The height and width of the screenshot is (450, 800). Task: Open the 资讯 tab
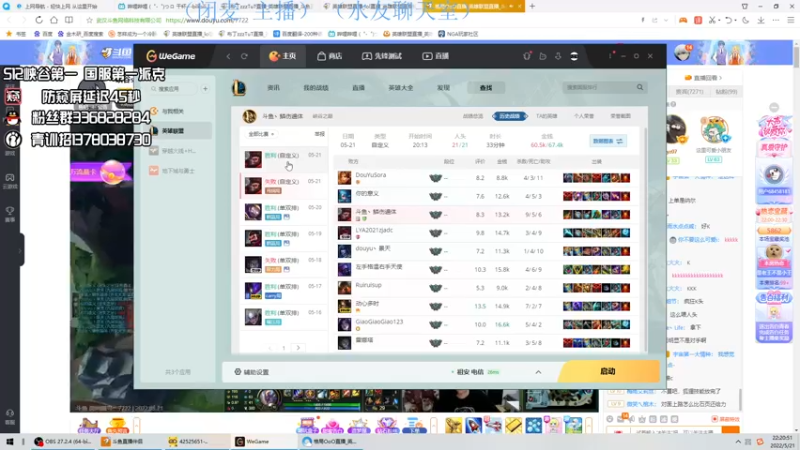[273, 88]
